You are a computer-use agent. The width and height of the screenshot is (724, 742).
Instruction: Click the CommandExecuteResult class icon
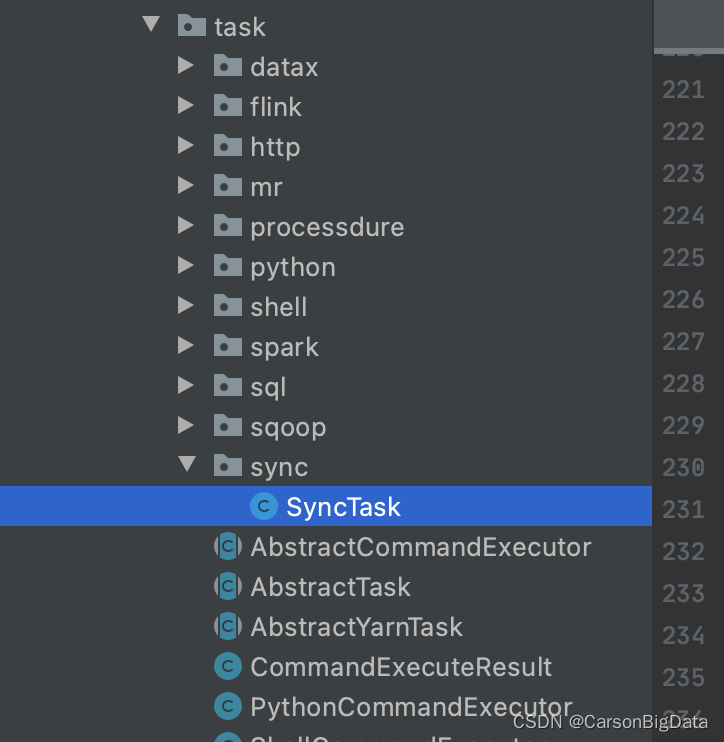point(228,666)
